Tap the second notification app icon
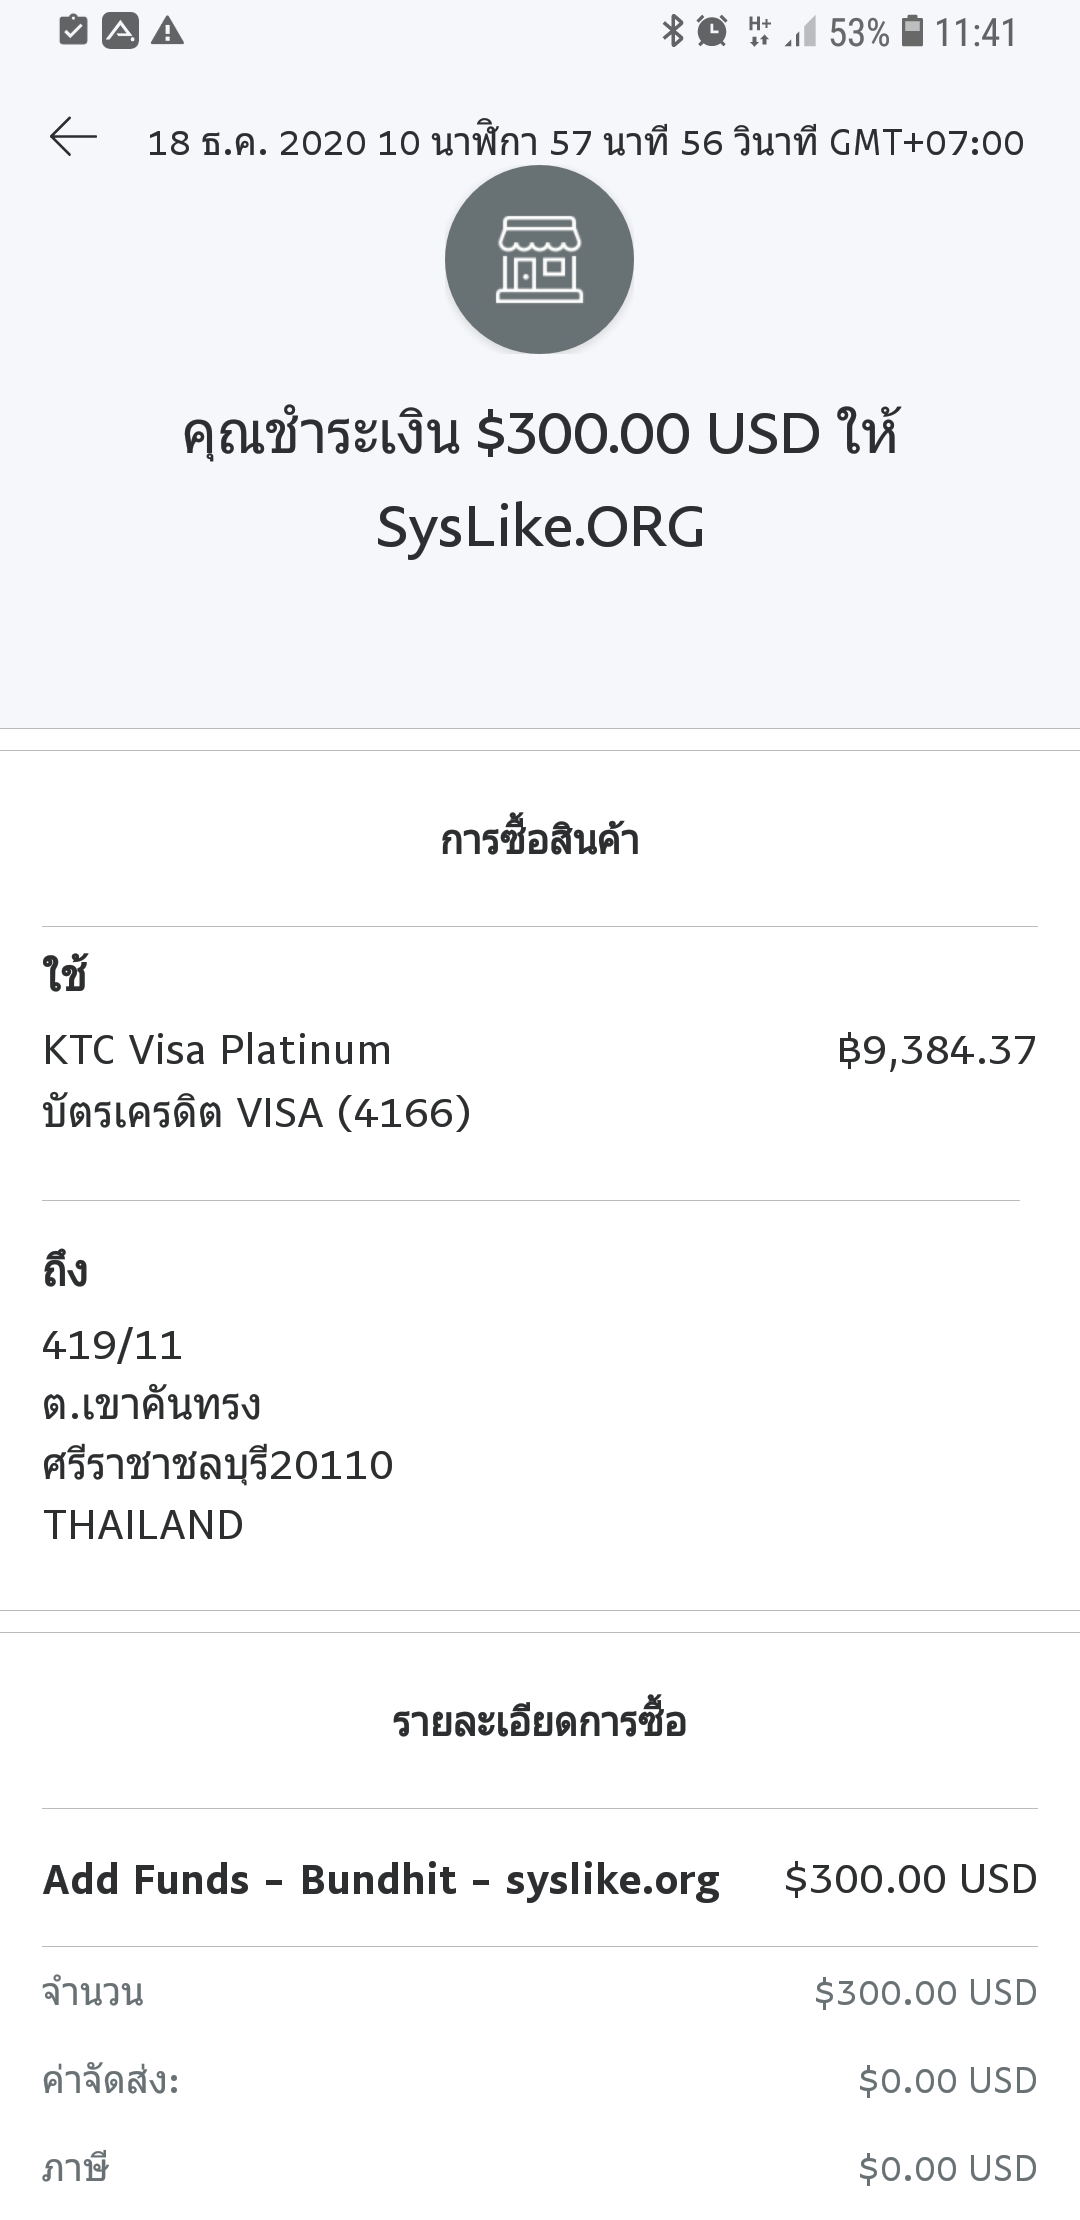The height and width of the screenshot is (2220, 1080). [x=120, y=32]
